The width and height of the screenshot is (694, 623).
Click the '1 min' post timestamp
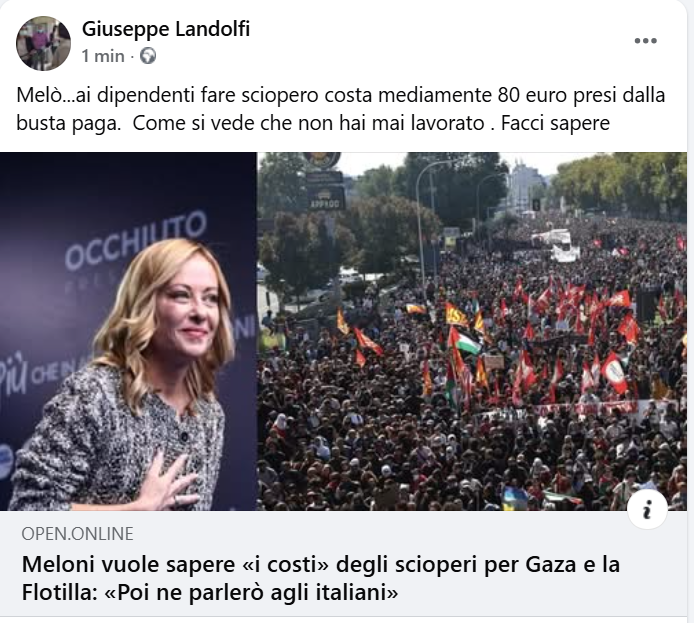coord(103,56)
